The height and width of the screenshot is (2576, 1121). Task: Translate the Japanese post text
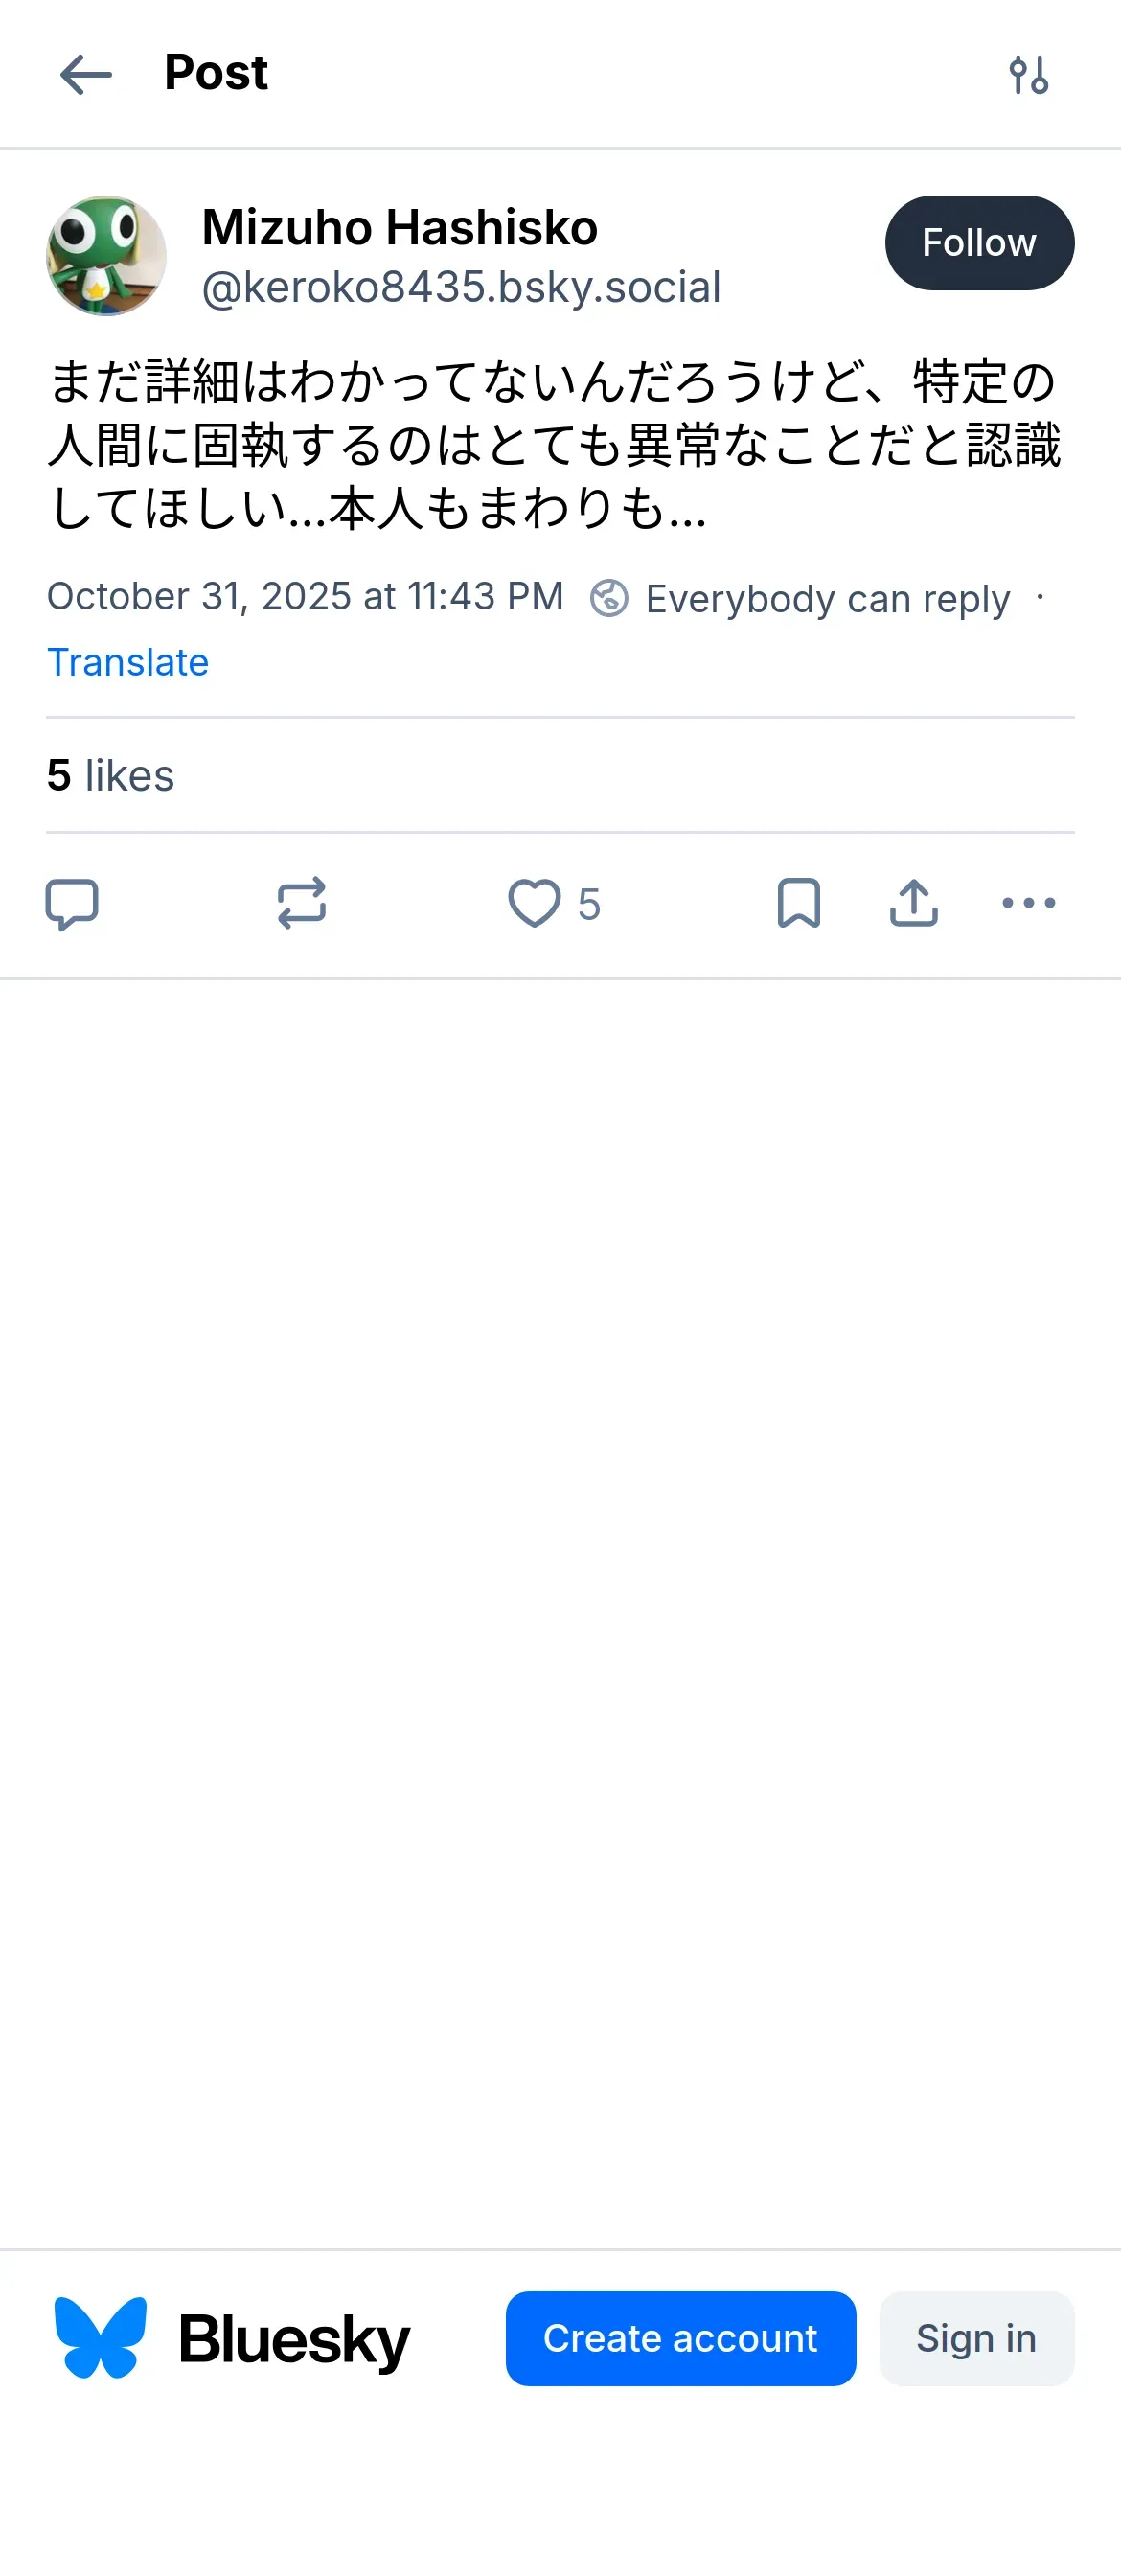[x=128, y=663]
